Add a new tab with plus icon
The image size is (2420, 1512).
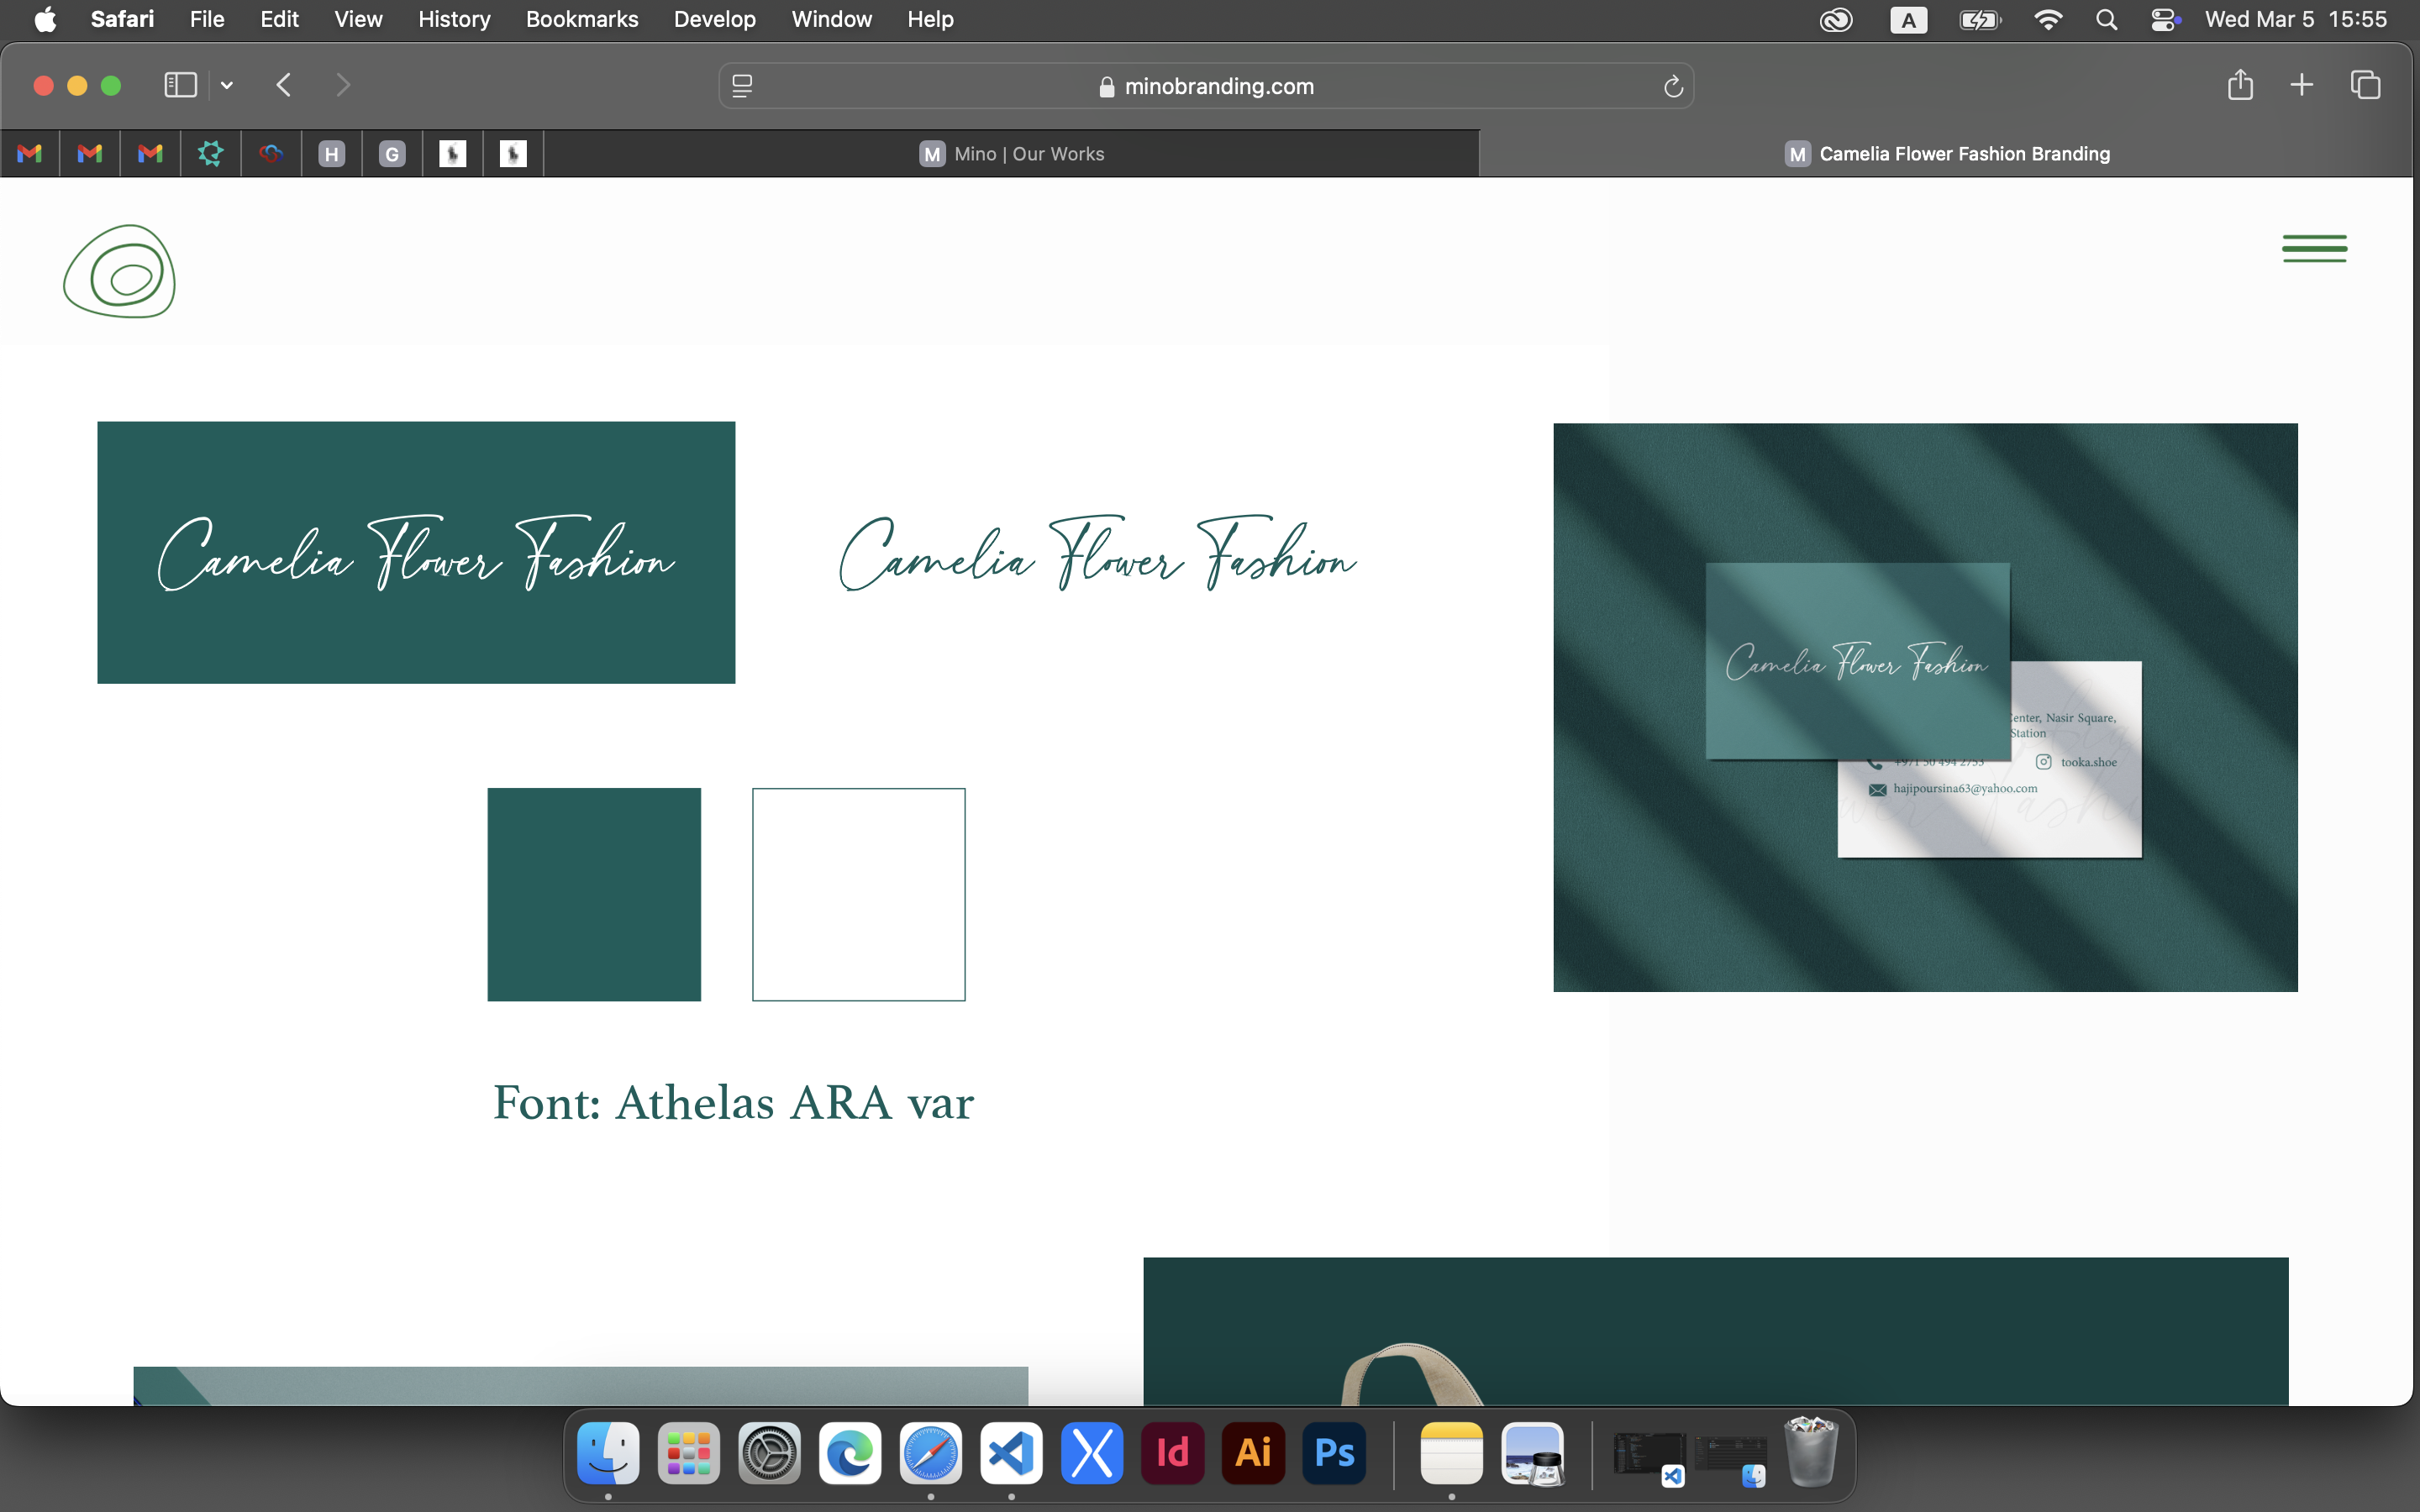[x=2301, y=85]
